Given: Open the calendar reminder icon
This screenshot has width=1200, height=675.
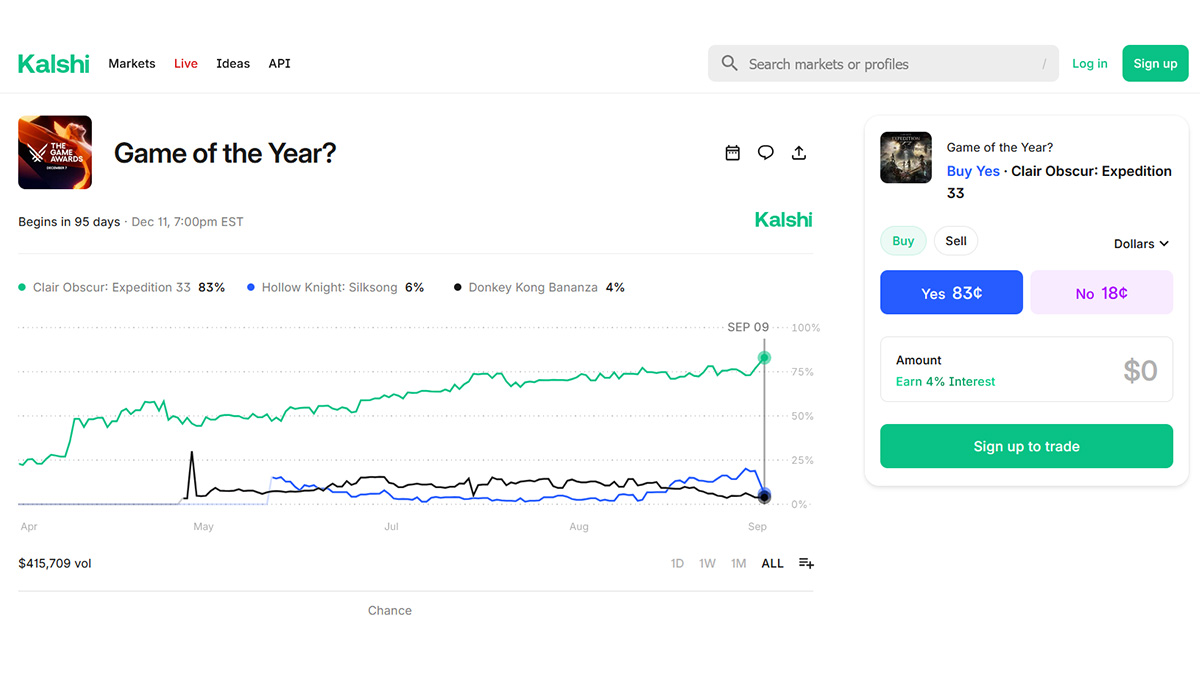Looking at the screenshot, I should (732, 152).
